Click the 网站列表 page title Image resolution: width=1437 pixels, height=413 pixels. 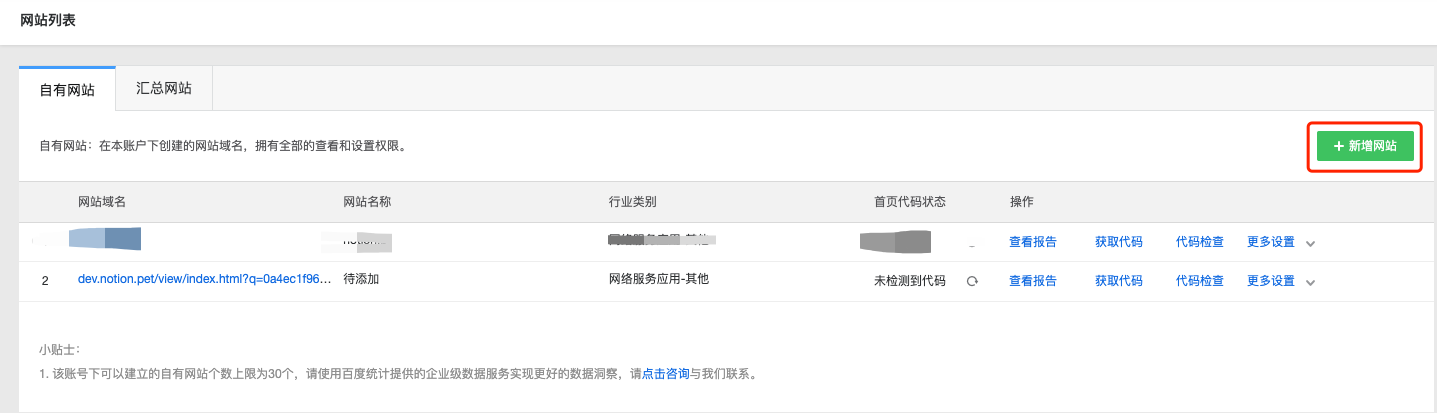click(48, 20)
